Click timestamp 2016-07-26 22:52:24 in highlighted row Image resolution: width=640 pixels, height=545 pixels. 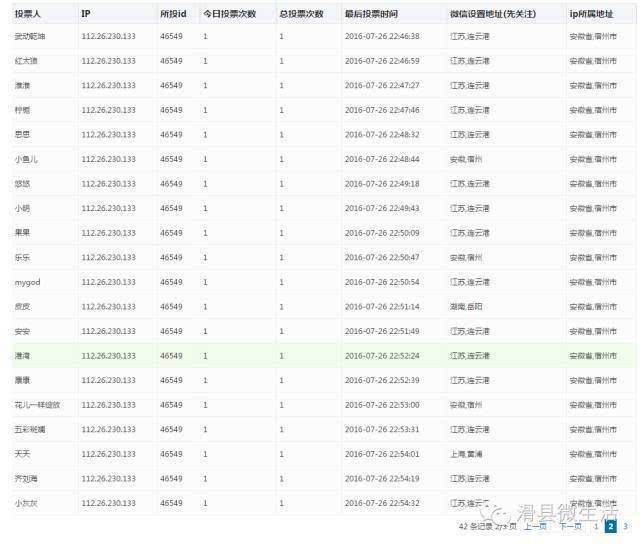click(x=382, y=356)
